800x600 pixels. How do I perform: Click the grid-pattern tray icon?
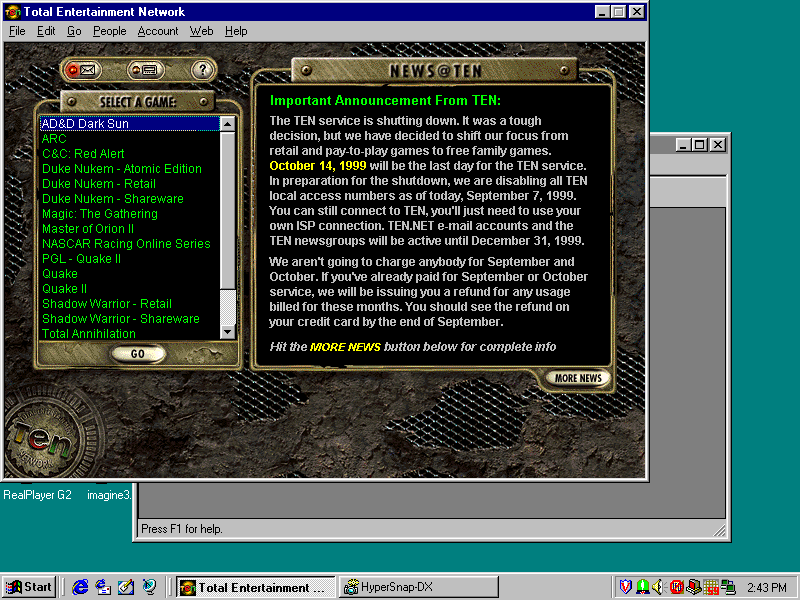[711, 587]
